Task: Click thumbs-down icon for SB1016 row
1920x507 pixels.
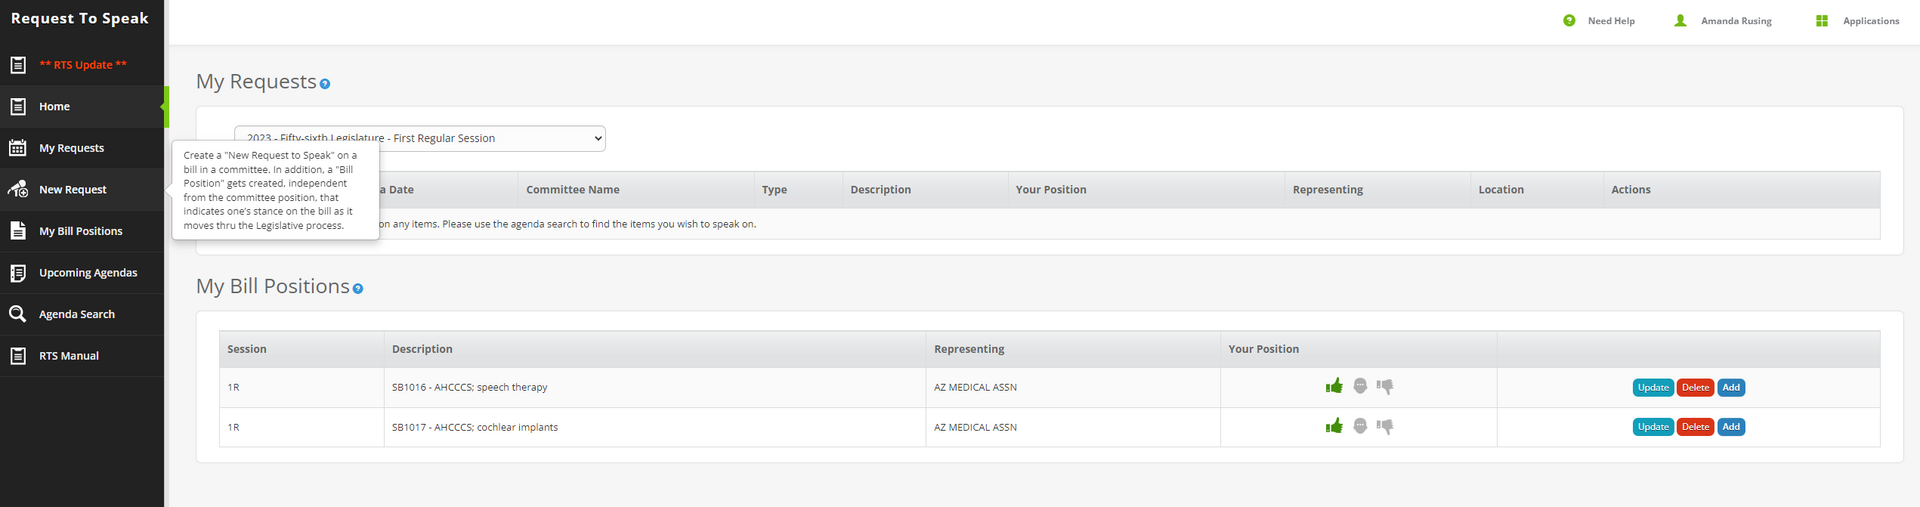Action: coord(1385,386)
